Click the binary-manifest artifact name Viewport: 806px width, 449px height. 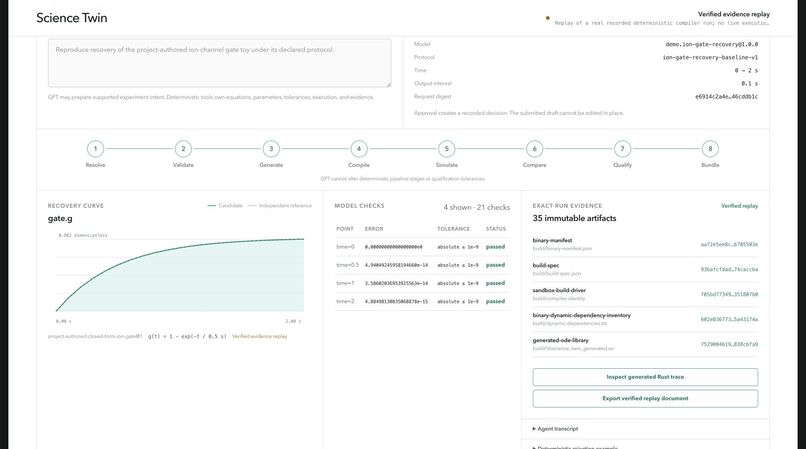[x=553, y=240]
